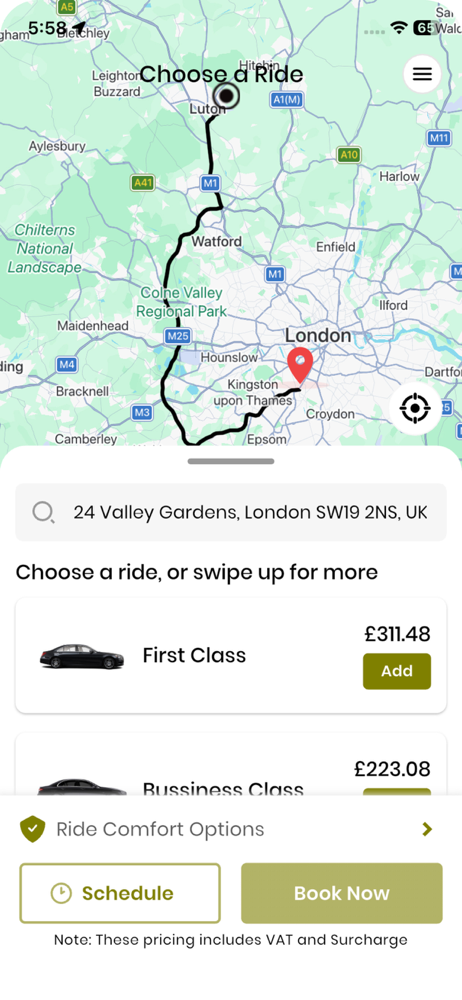Tap the red destination pin on map
This screenshot has height=1000, width=462.
(x=300, y=365)
